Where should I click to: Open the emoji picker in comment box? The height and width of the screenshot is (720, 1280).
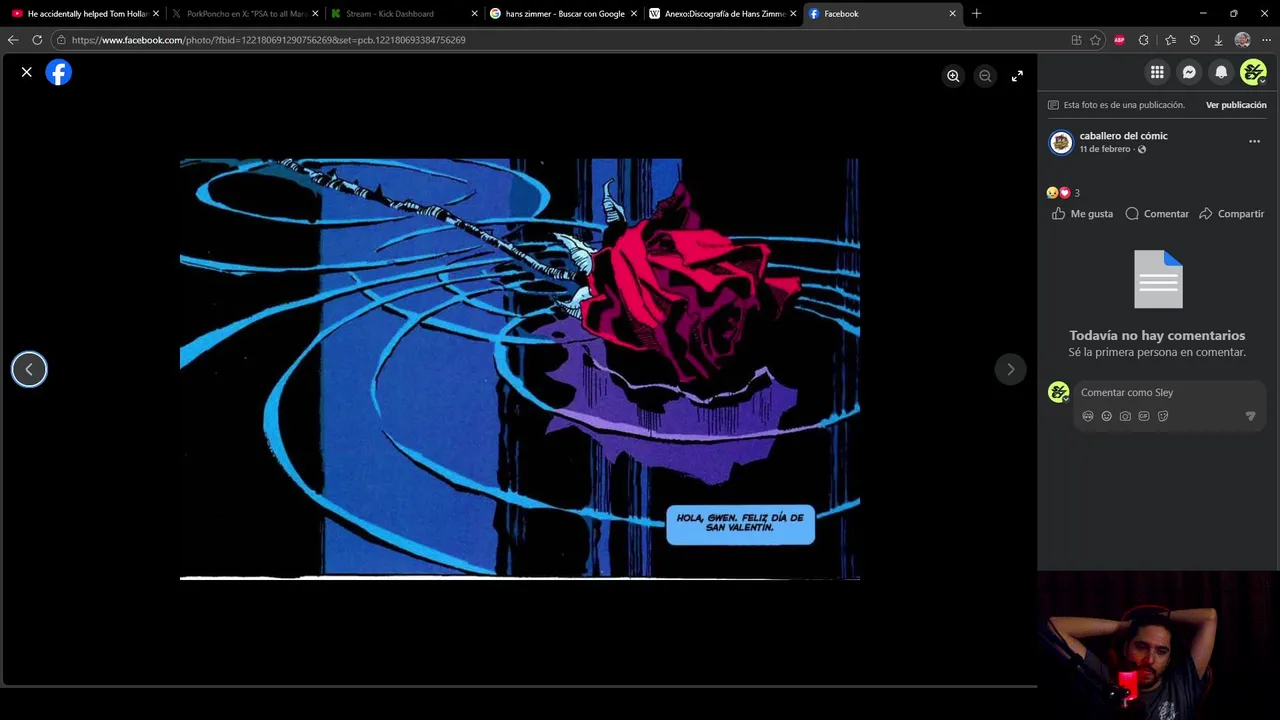(1106, 416)
